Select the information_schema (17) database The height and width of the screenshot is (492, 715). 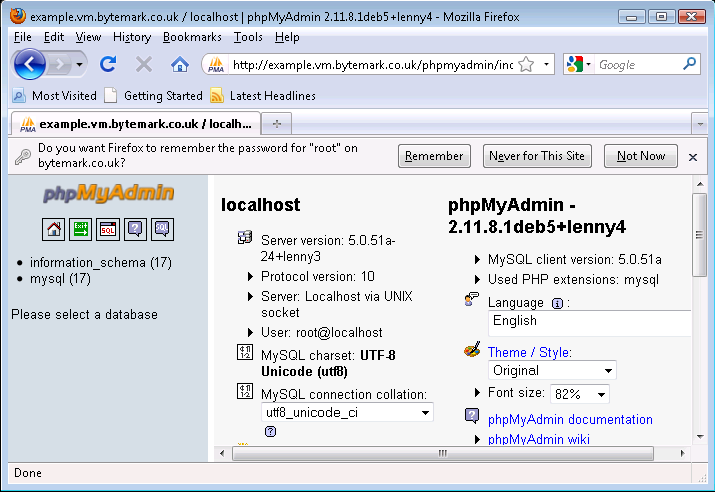point(101,263)
